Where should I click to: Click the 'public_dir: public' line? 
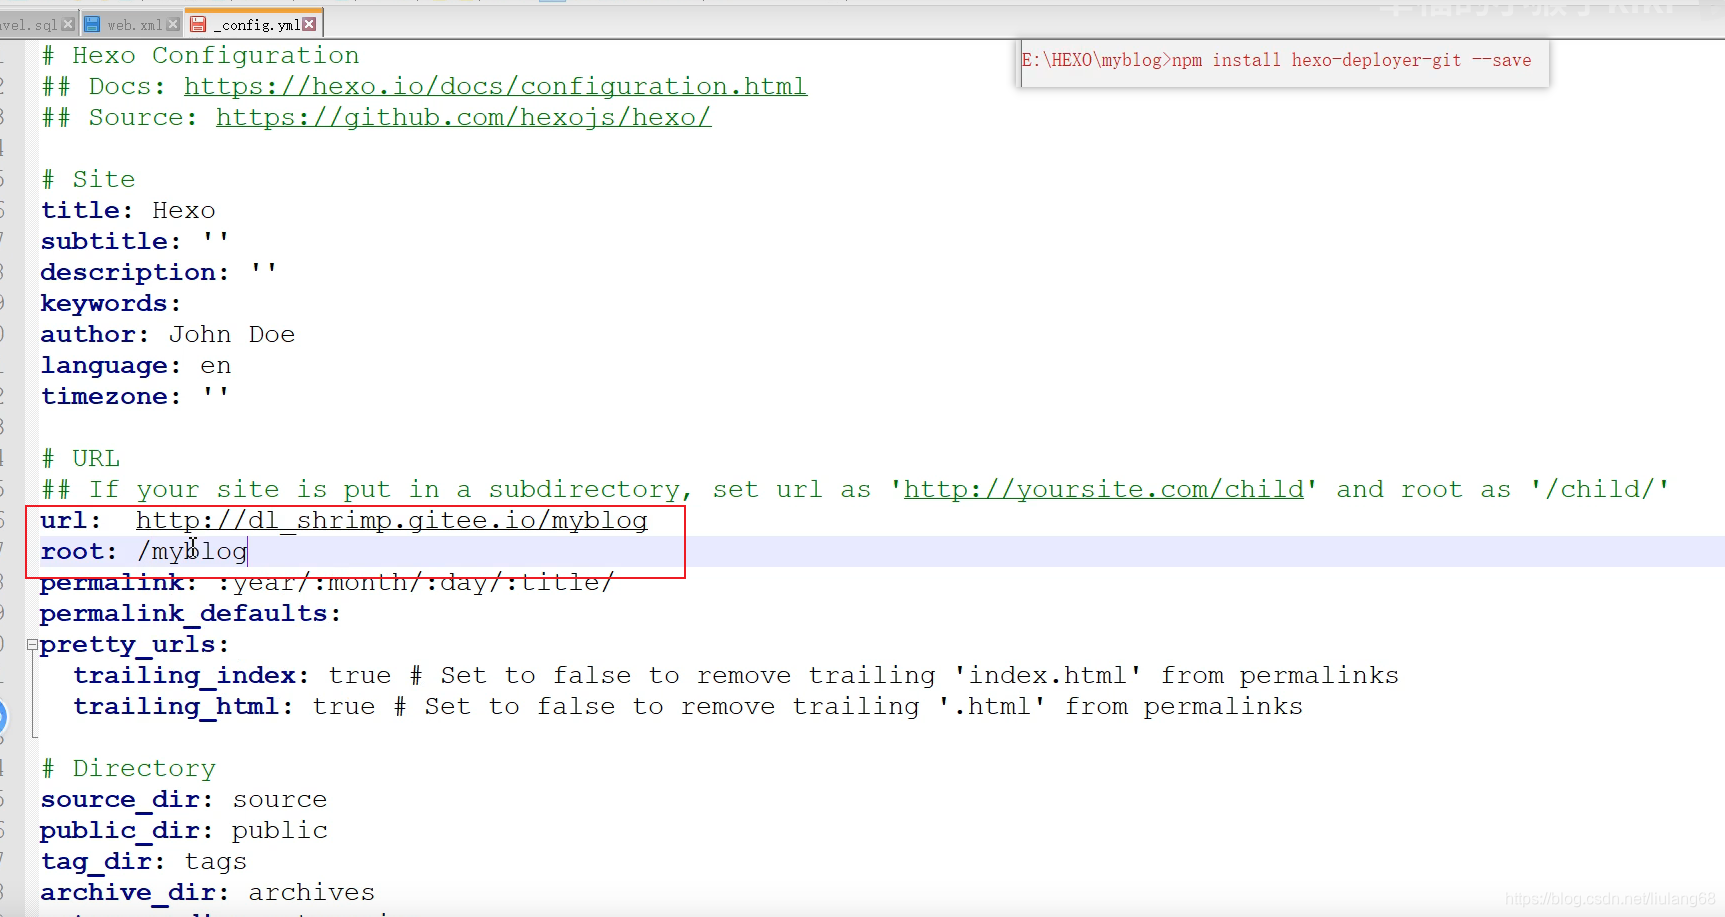pyautogui.click(x=184, y=831)
